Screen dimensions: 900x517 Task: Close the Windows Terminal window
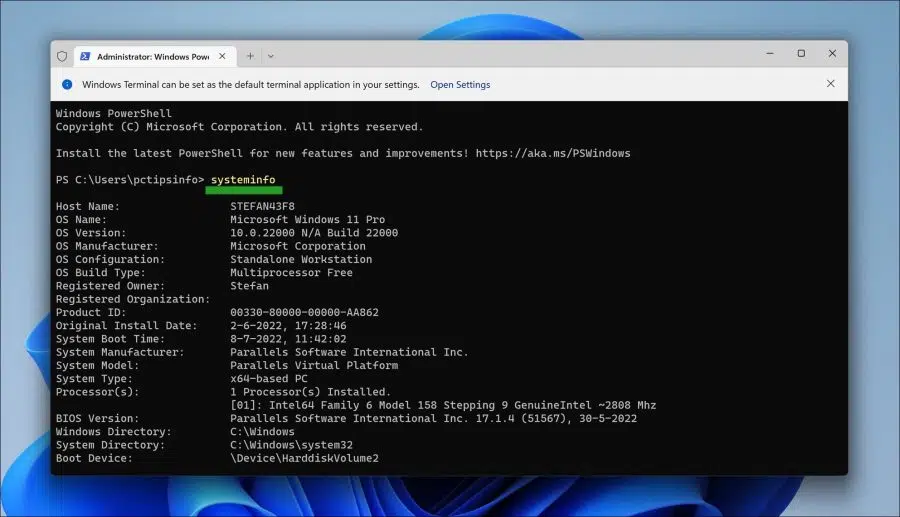tap(832, 53)
